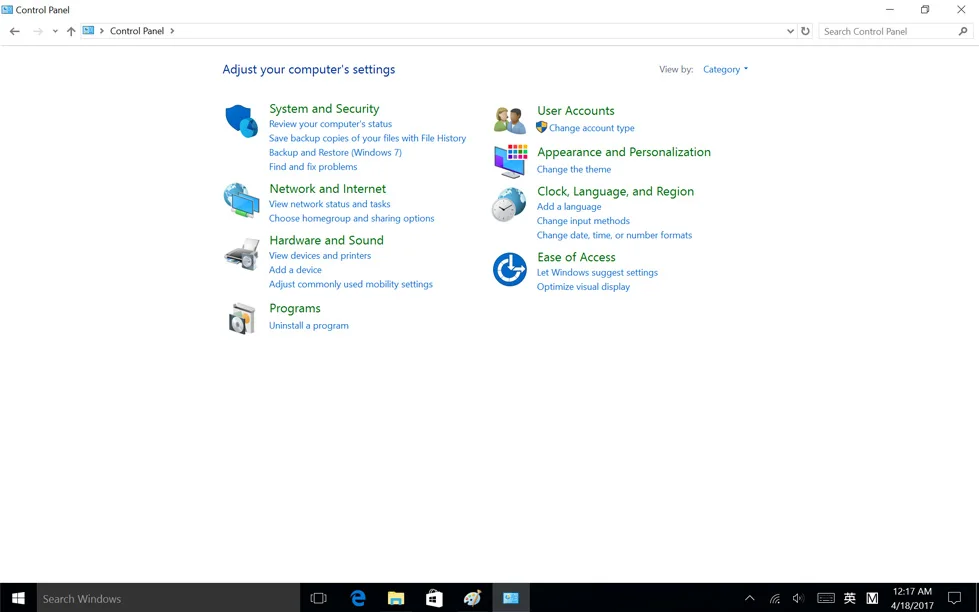Screen dimensions: 979x612
Task: Open View network status and tasks
Action: coord(330,204)
